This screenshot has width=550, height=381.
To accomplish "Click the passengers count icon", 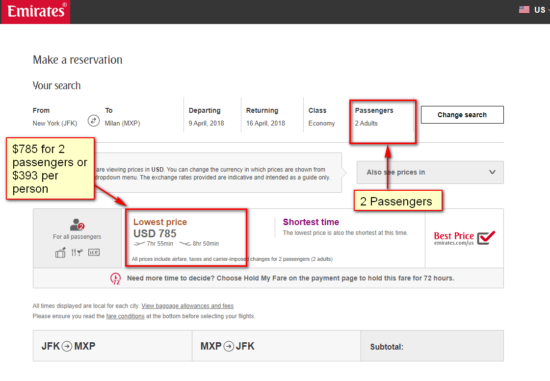I will click(x=77, y=225).
